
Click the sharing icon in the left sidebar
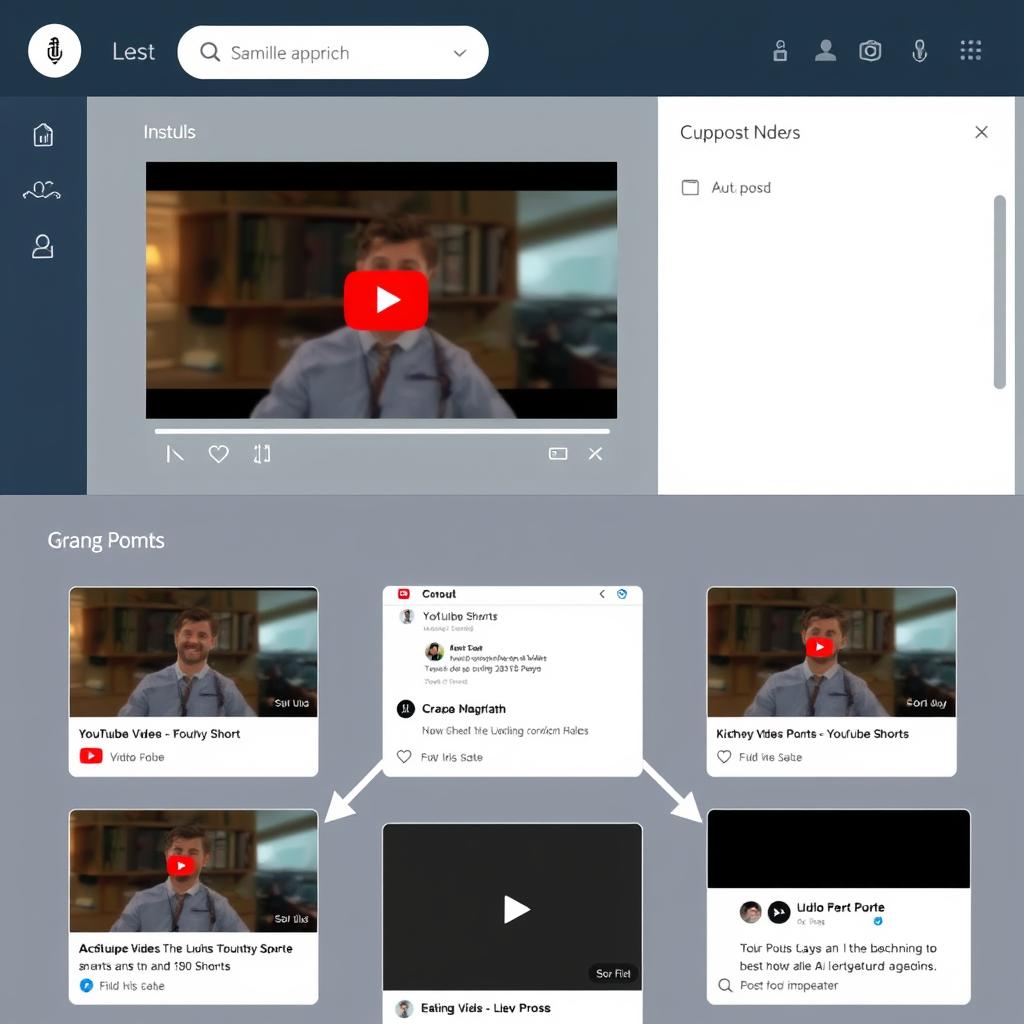point(41,190)
